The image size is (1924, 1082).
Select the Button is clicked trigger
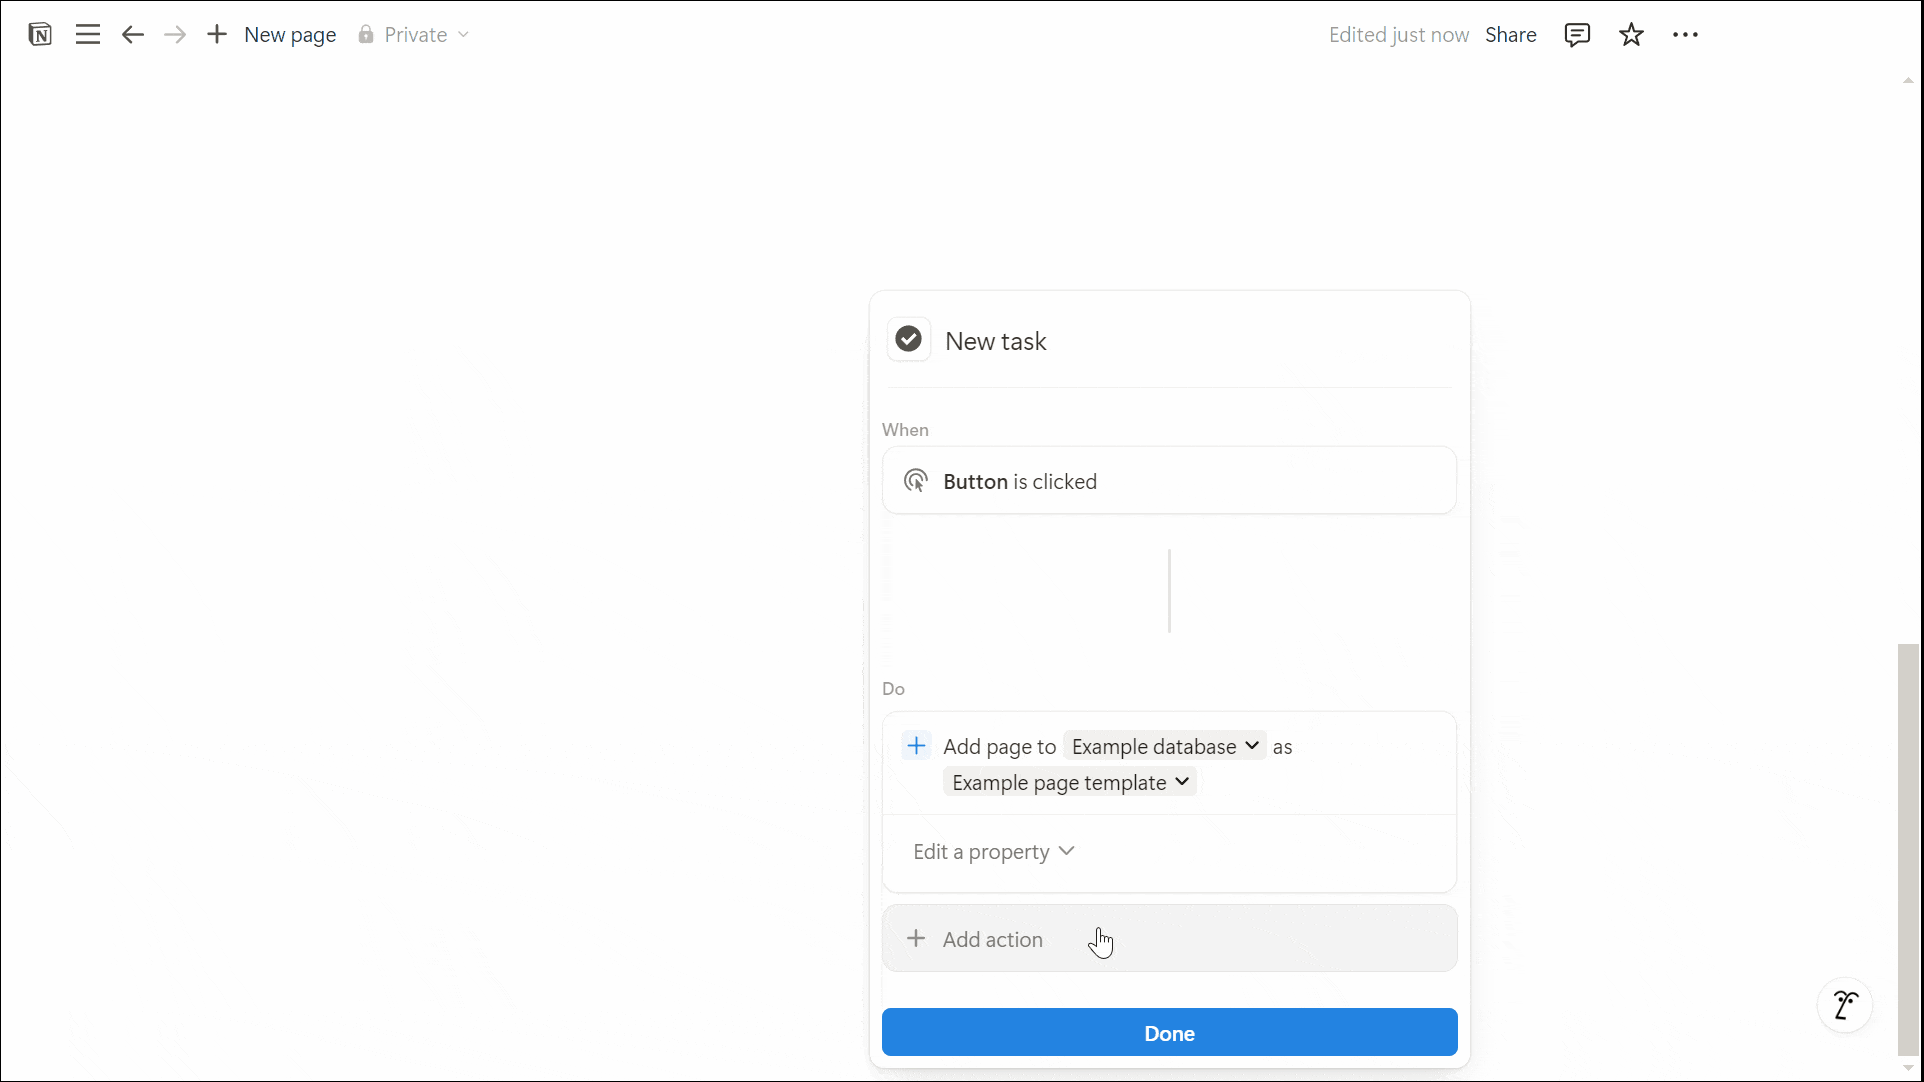pyautogui.click(x=1169, y=481)
